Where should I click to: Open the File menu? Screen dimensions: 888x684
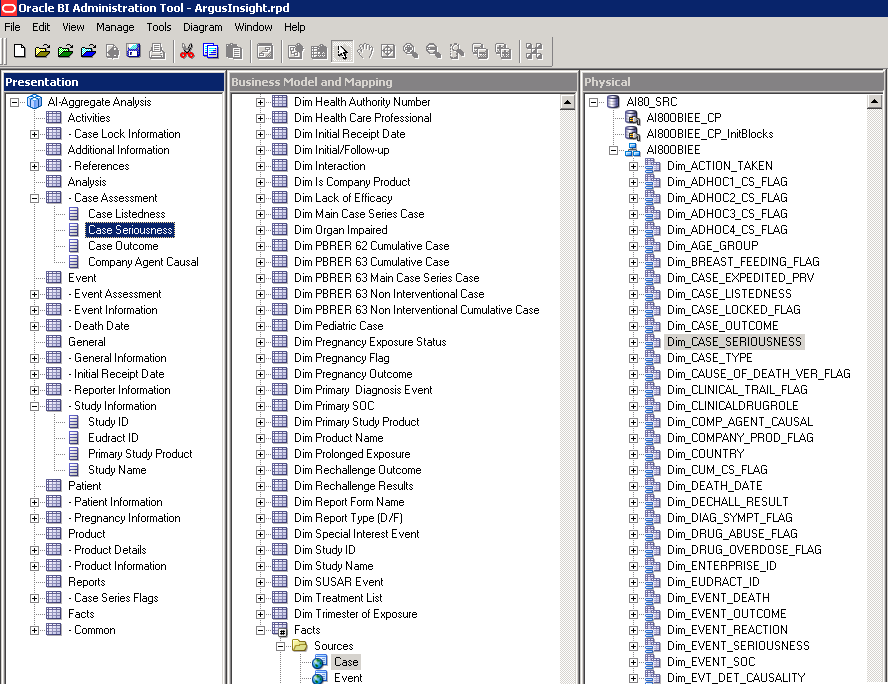12,27
